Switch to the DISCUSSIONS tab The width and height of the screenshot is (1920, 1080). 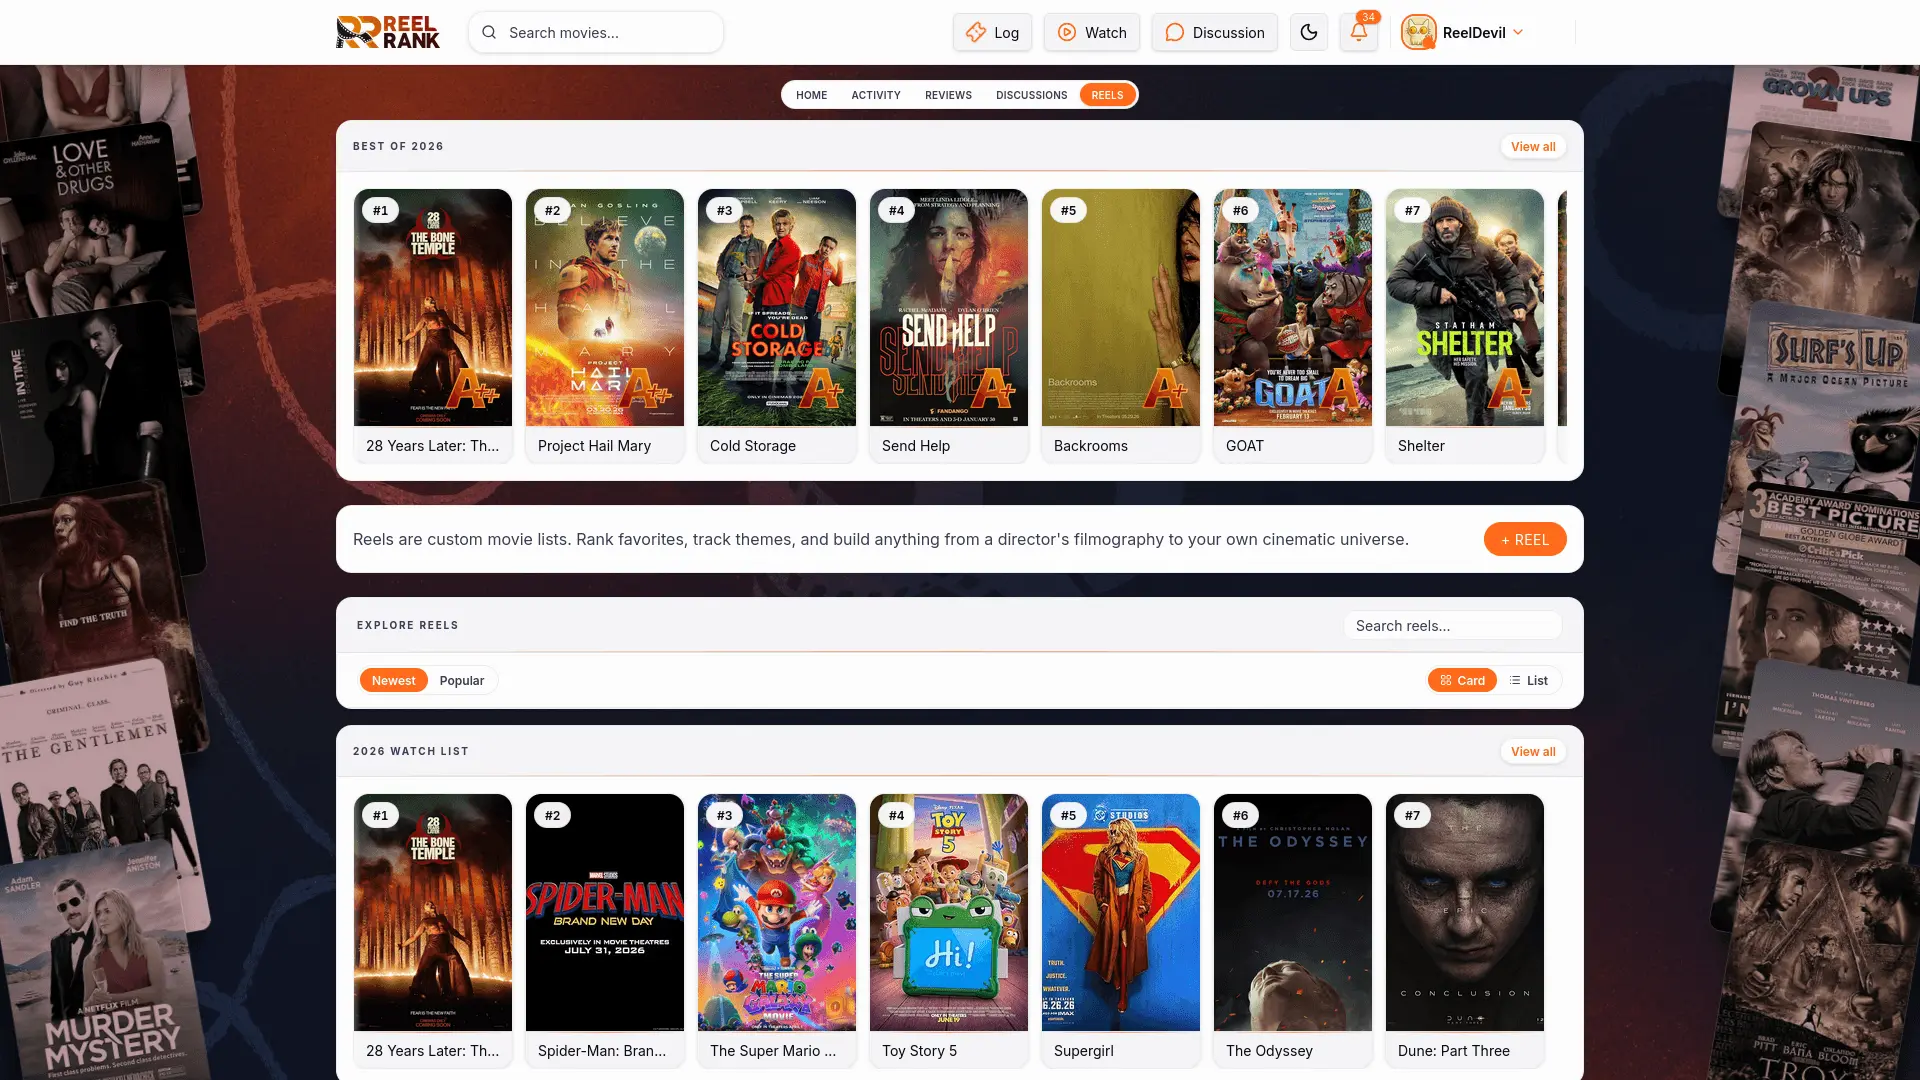pyautogui.click(x=1031, y=95)
